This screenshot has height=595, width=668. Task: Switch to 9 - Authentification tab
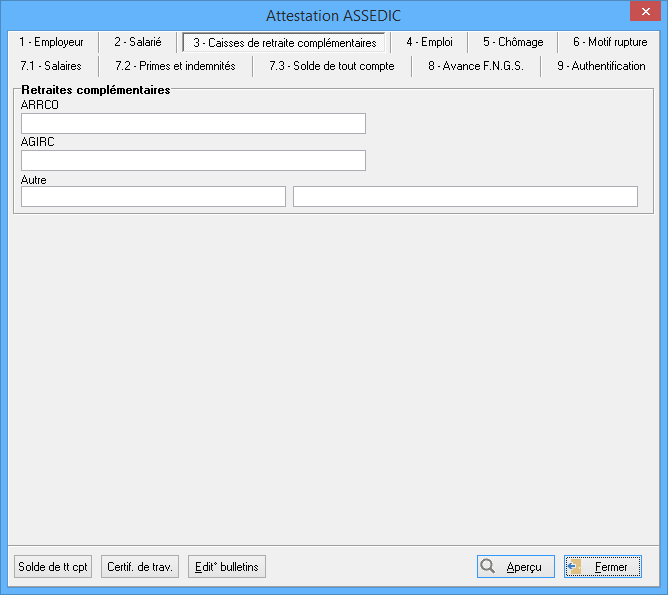(x=601, y=66)
